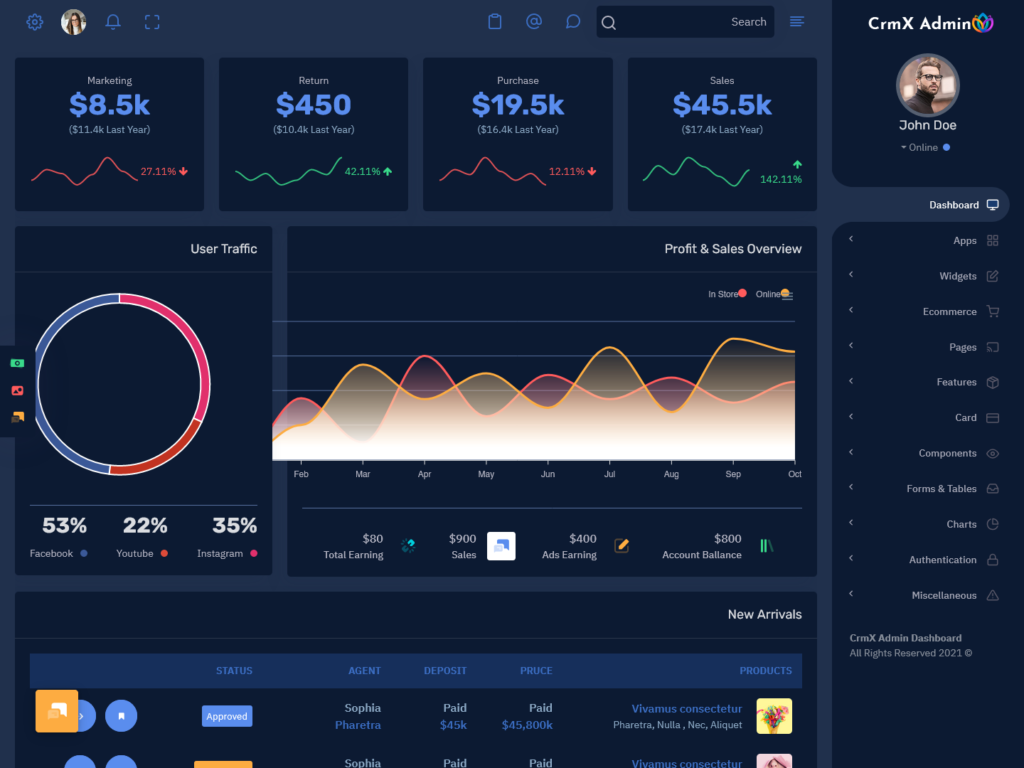This screenshot has width=1024, height=768.
Task: Open the Charts sidebar menu item
Action: pos(961,524)
